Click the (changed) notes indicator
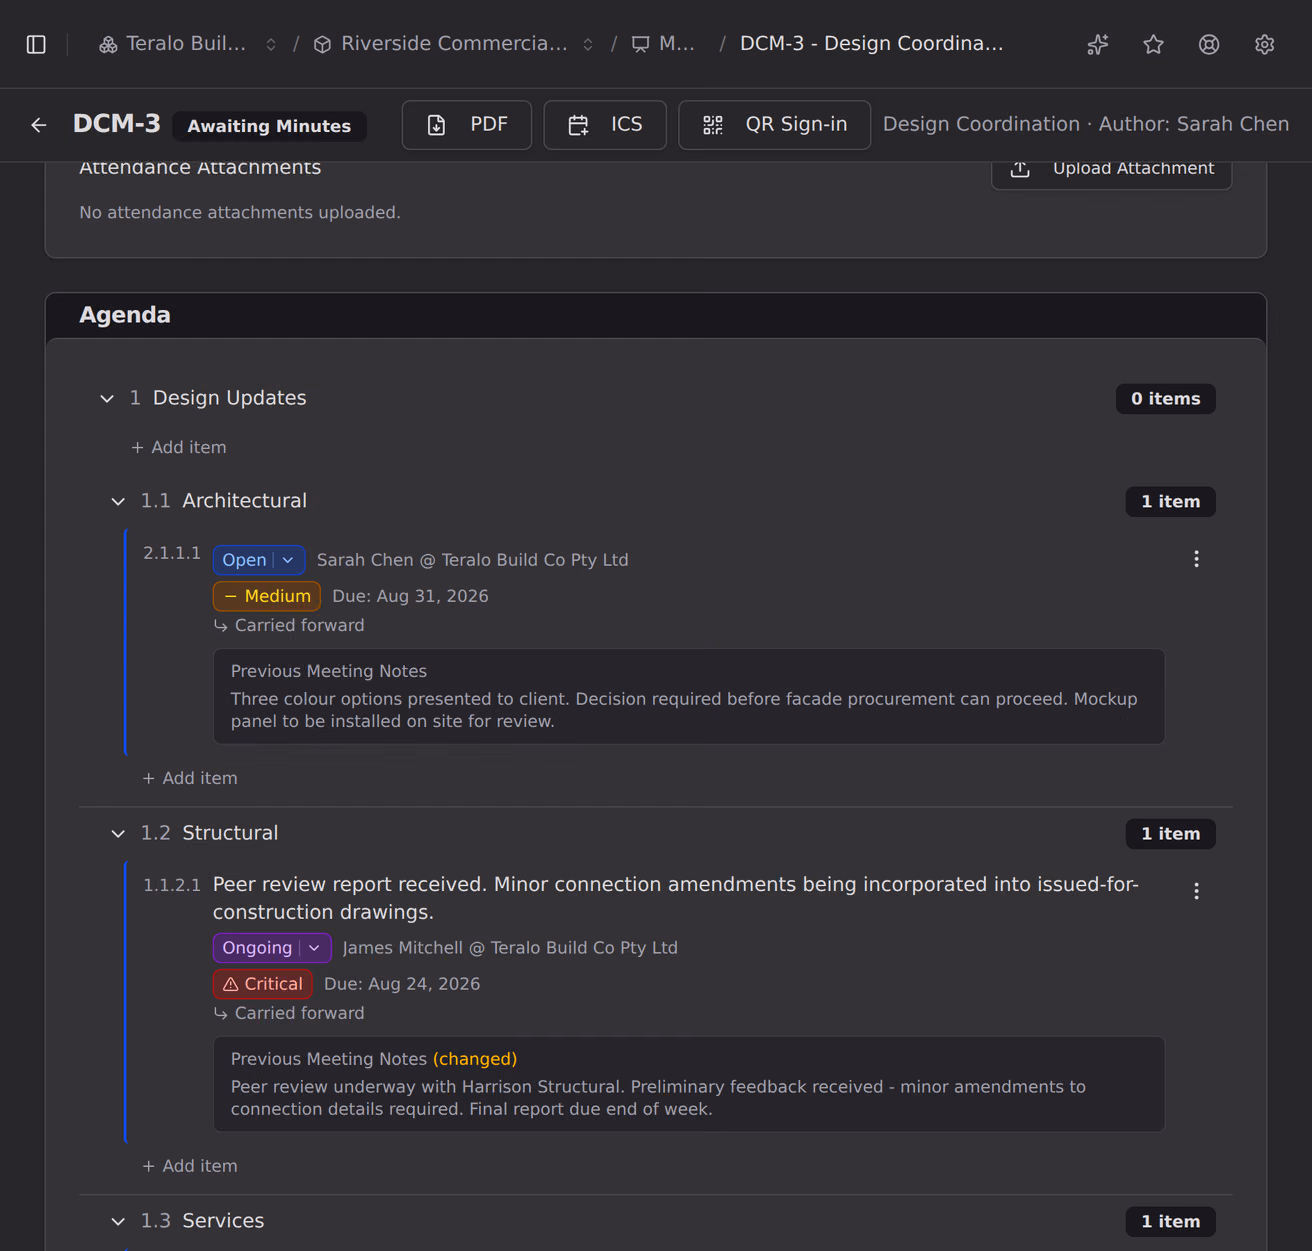This screenshot has width=1312, height=1251. 475,1059
